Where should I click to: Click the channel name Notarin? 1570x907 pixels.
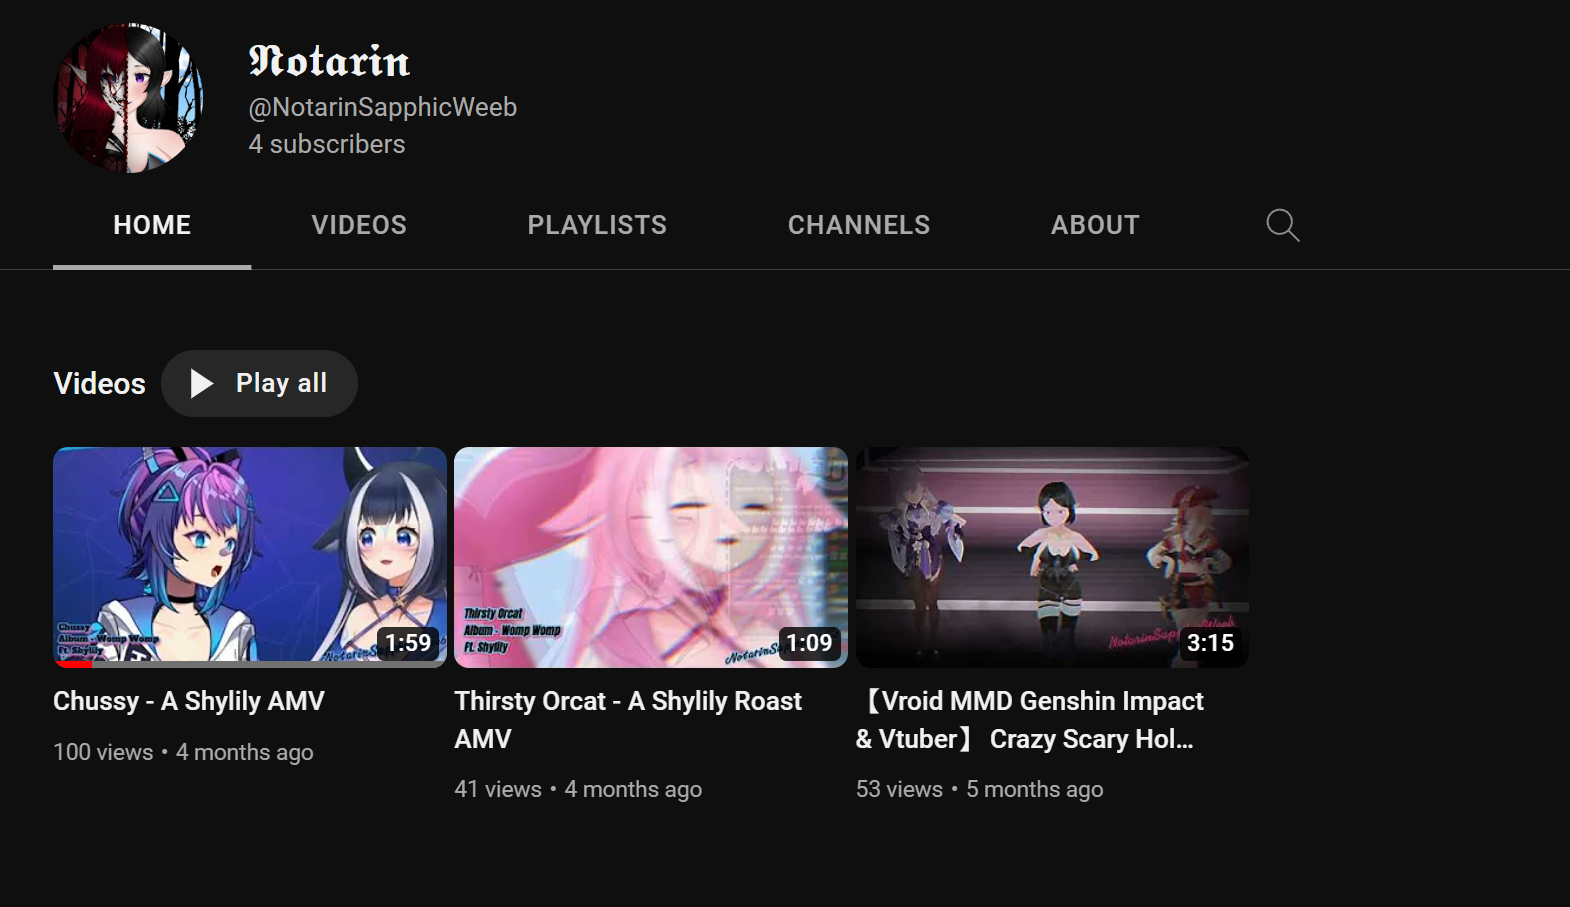coord(329,61)
